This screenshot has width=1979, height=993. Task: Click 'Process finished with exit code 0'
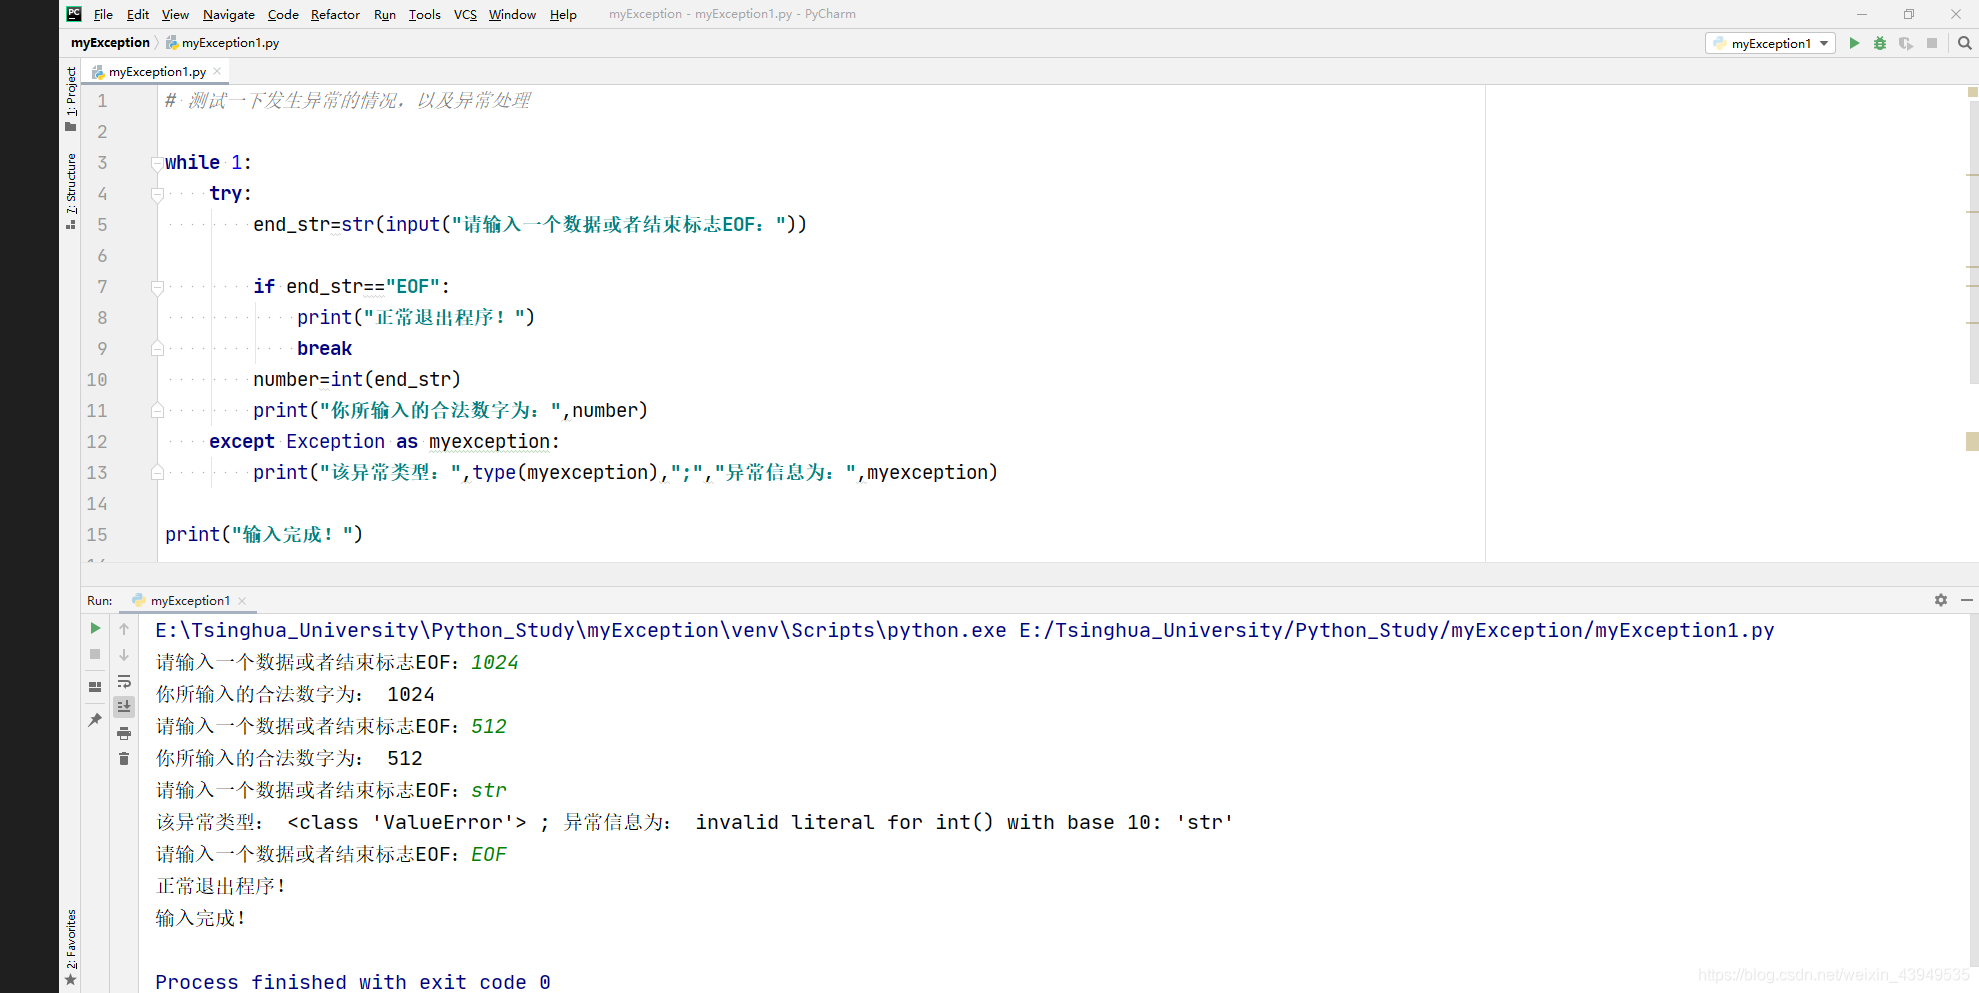[x=353, y=982]
